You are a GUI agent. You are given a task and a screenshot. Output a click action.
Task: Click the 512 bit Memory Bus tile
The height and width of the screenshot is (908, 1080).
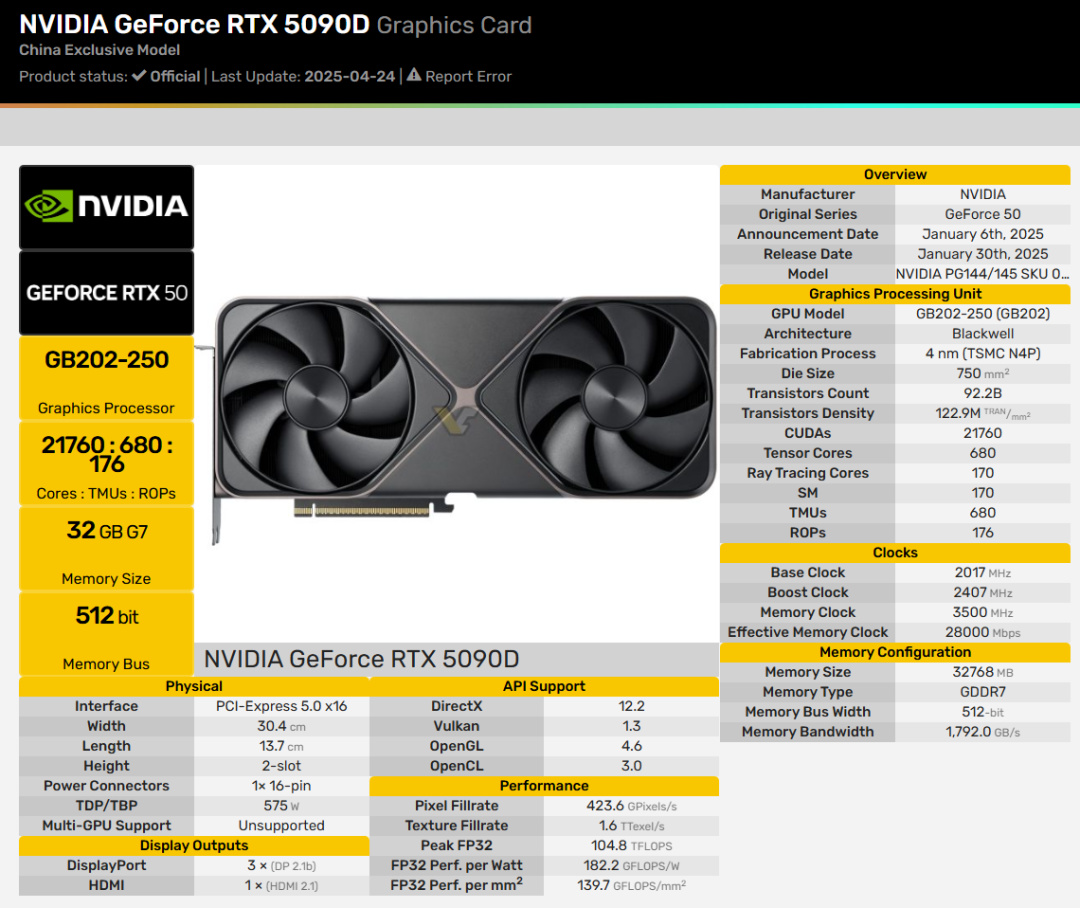107,634
